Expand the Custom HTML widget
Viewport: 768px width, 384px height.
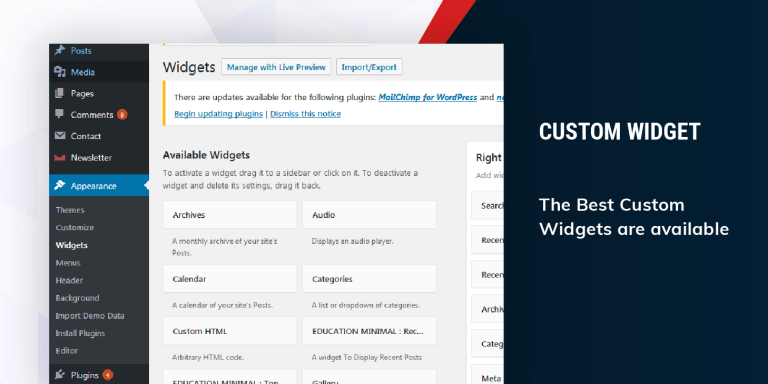click(230, 331)
